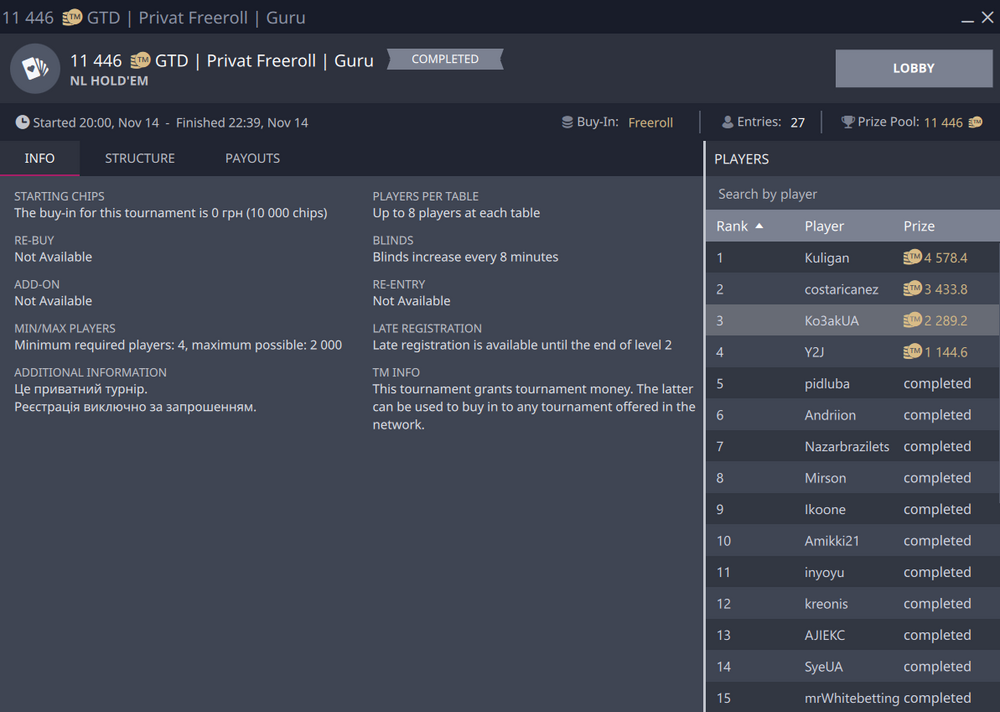
Task: Return to the LOBBY
Action: click(913, 69)
